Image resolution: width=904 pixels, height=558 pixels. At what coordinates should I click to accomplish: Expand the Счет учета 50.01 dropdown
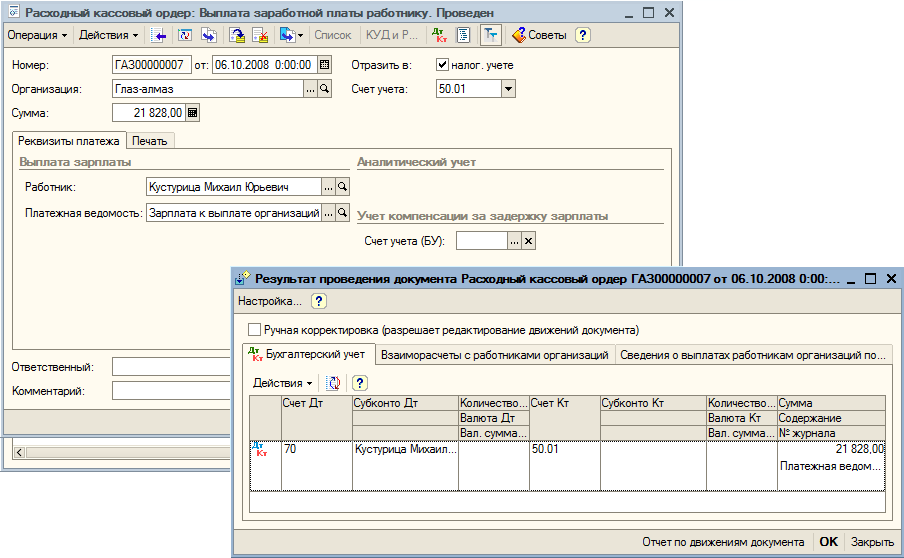point(508,89)
